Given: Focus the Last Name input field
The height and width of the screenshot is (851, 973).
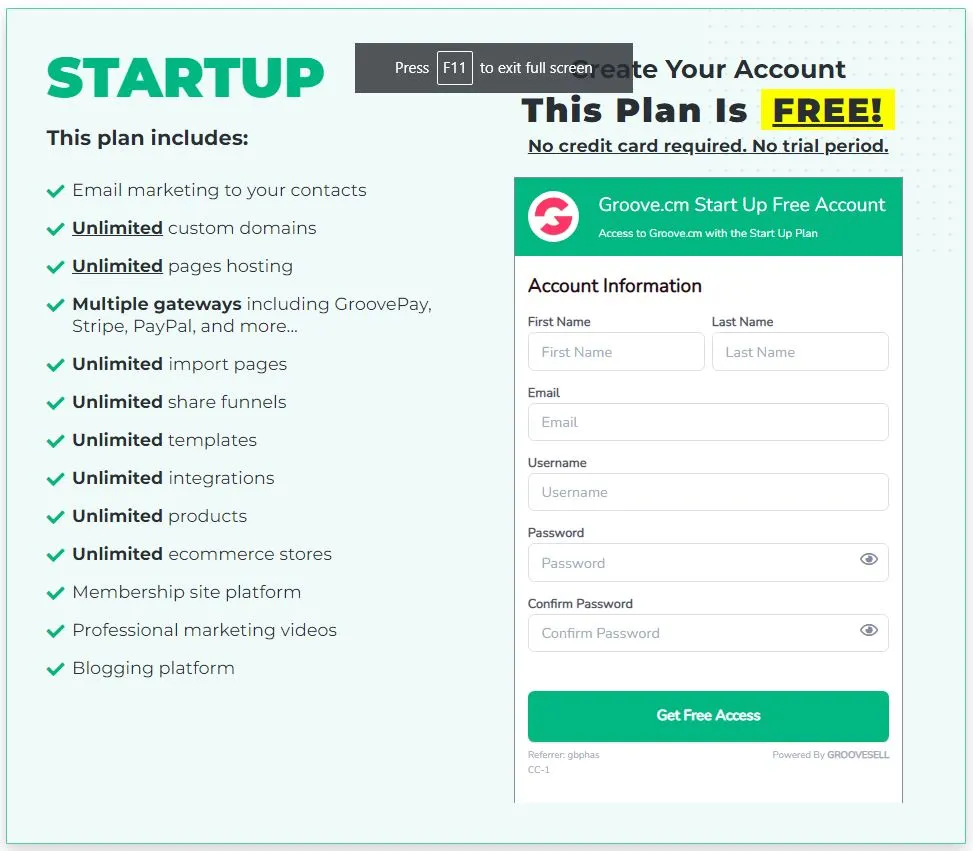Looking at the screenshot, I should coord(800,352).
